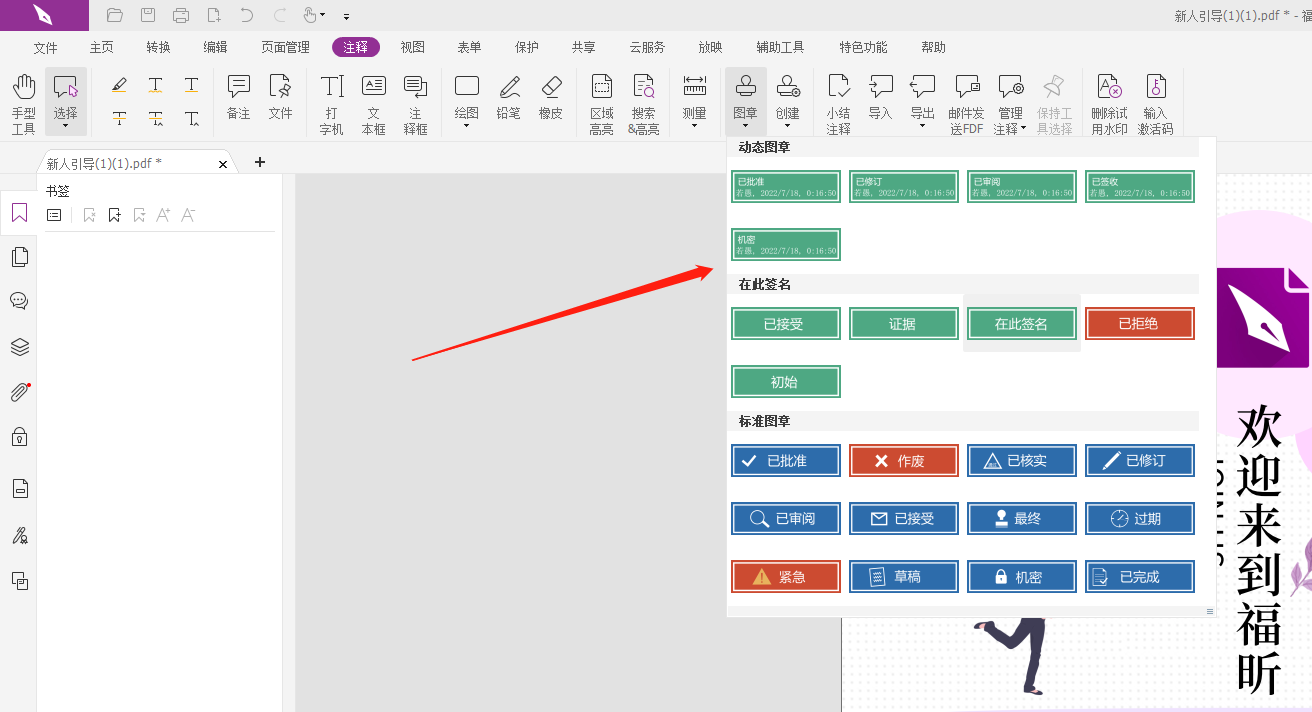Viewport: 1312px width, 712px height.
Task: Open the bookmarks panel icon in sidebar
Action: click(x=19, y=212)
